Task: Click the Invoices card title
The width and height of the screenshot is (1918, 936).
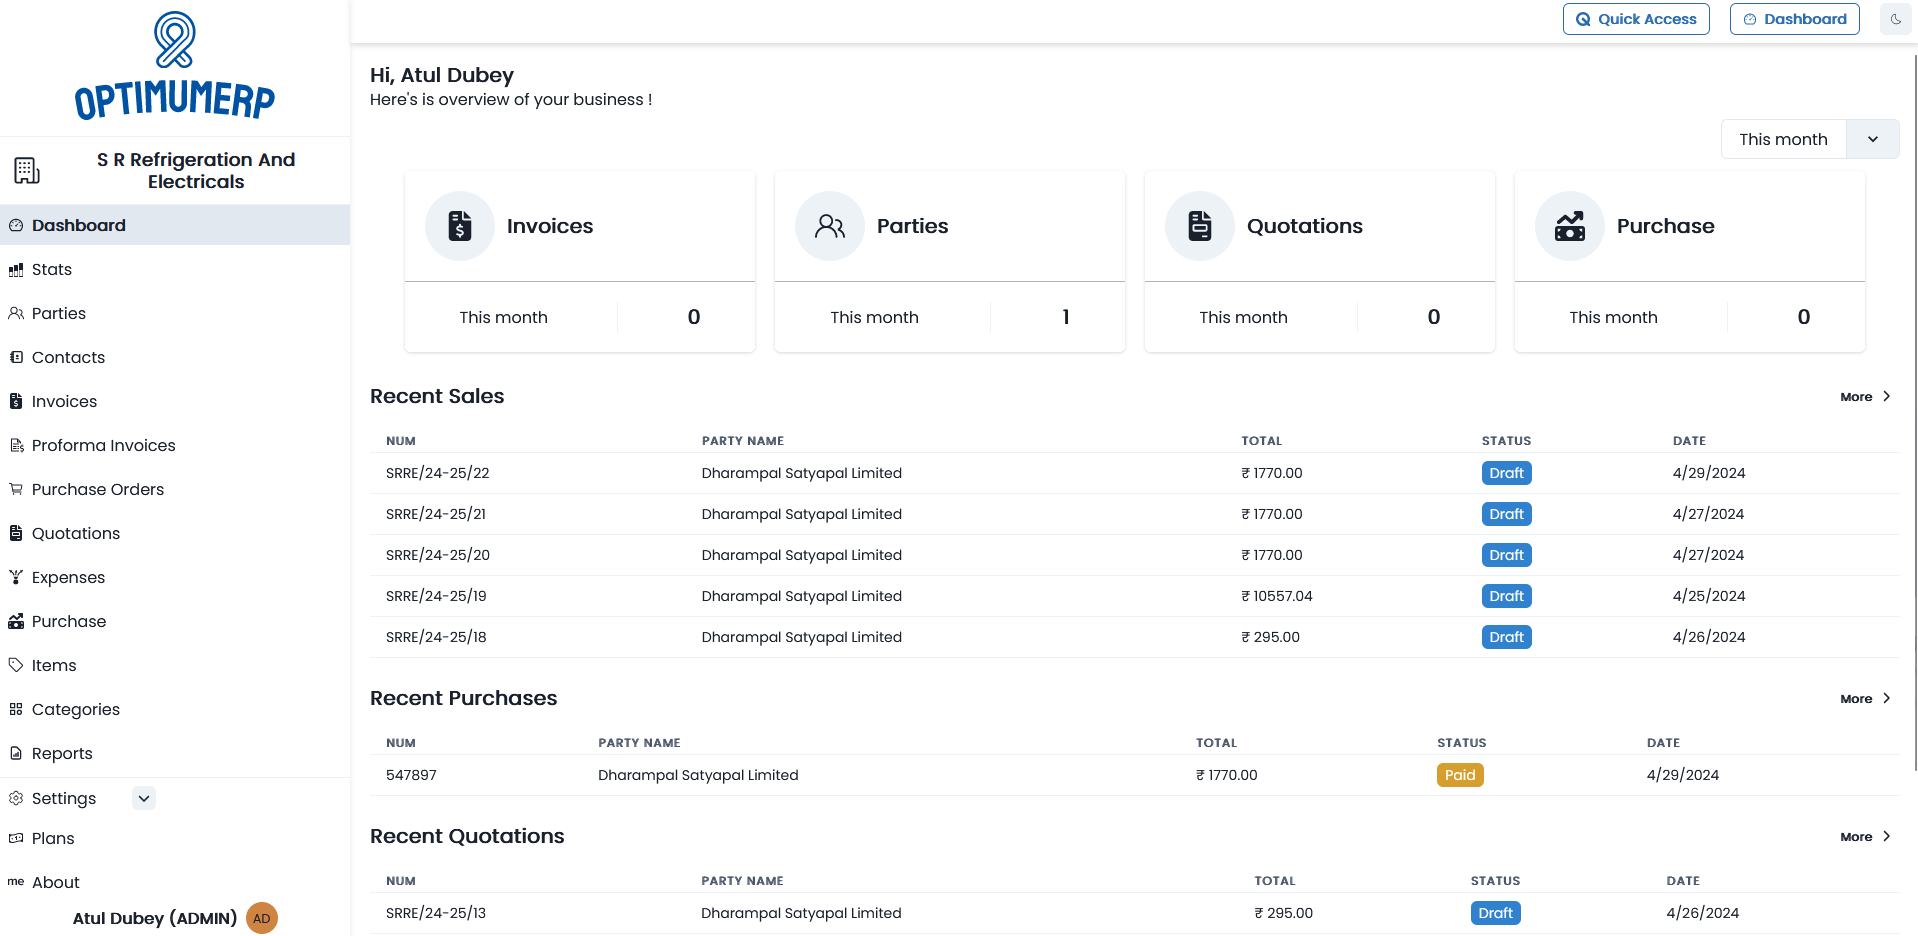Action: pyautogui.click(x=550, y=226)
